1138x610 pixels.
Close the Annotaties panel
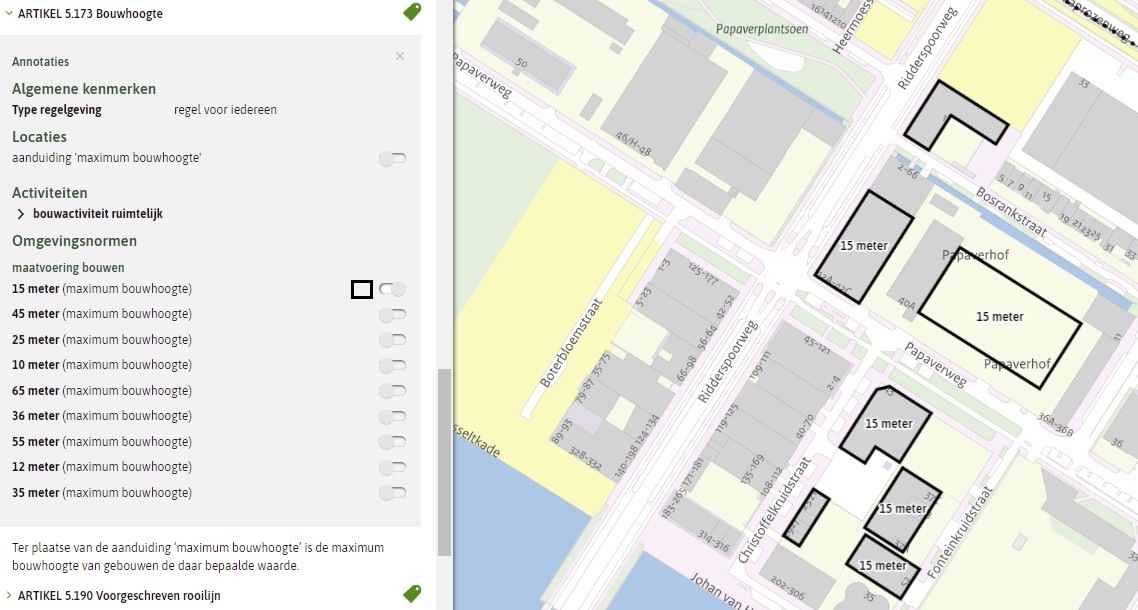[x=400, y=56]
